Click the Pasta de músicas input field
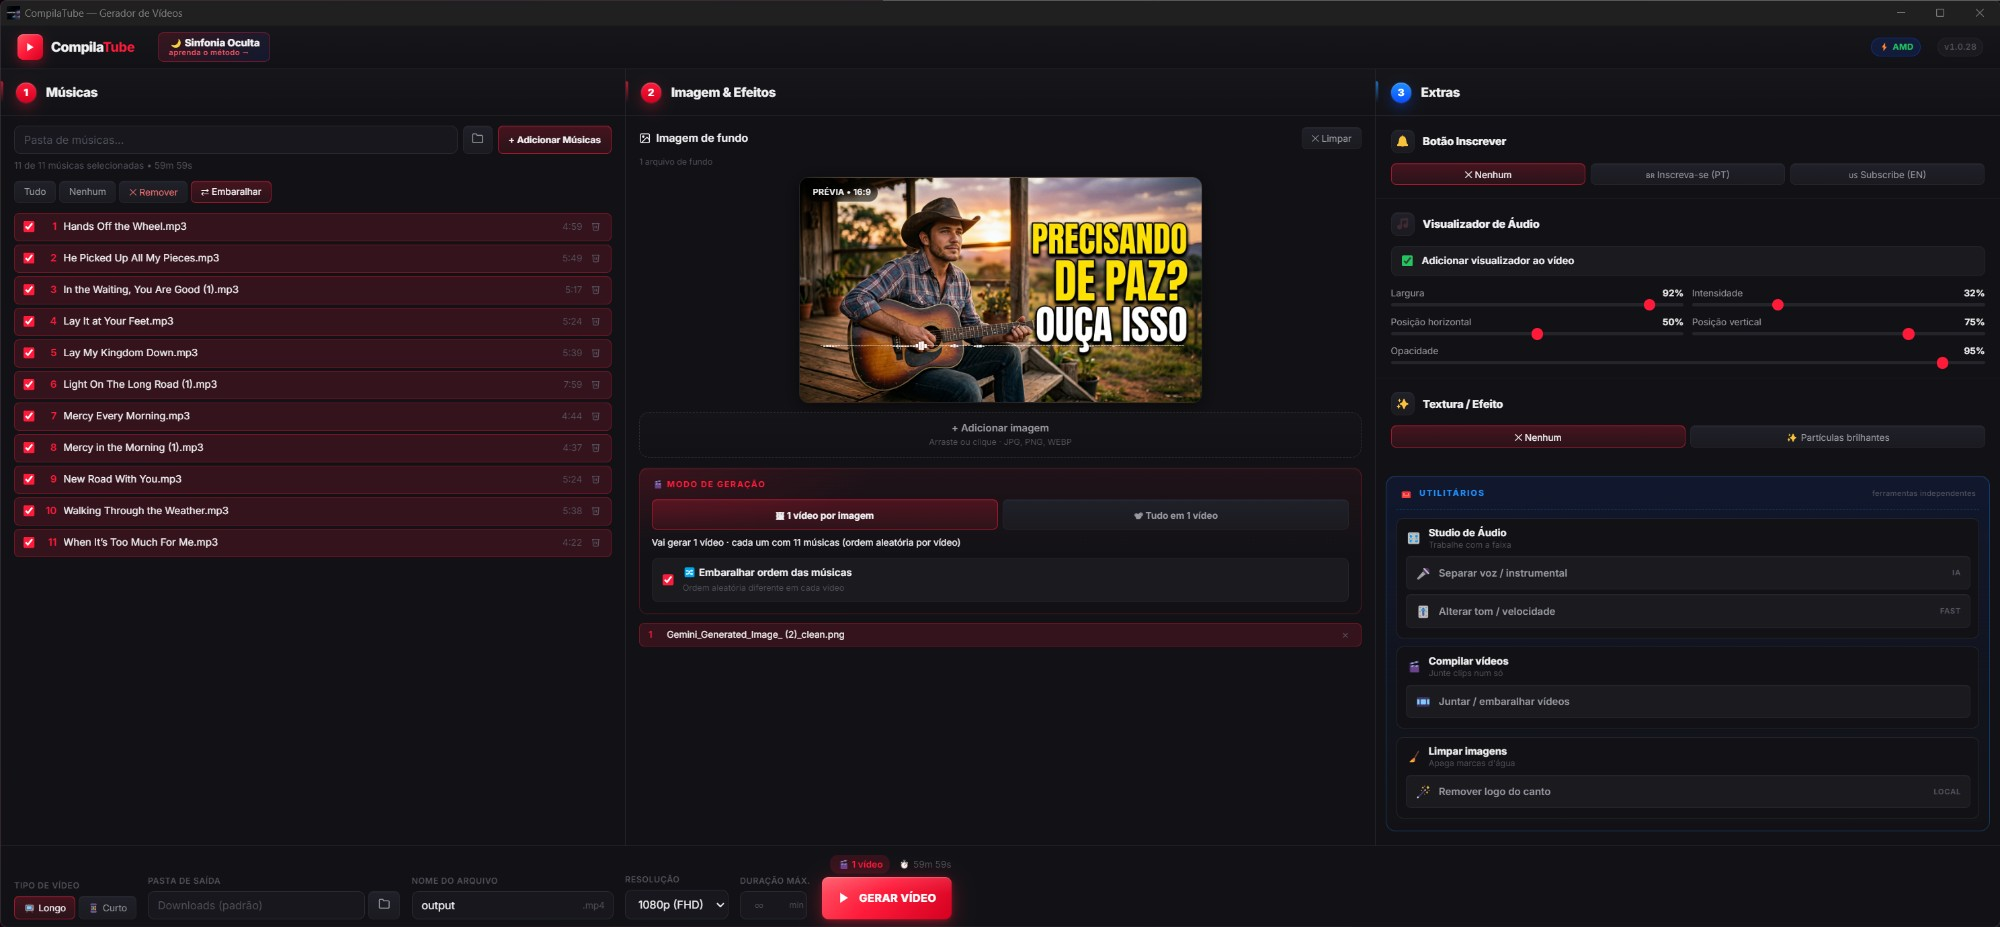This screenshot has width=2000, height=927. [235, 140]
